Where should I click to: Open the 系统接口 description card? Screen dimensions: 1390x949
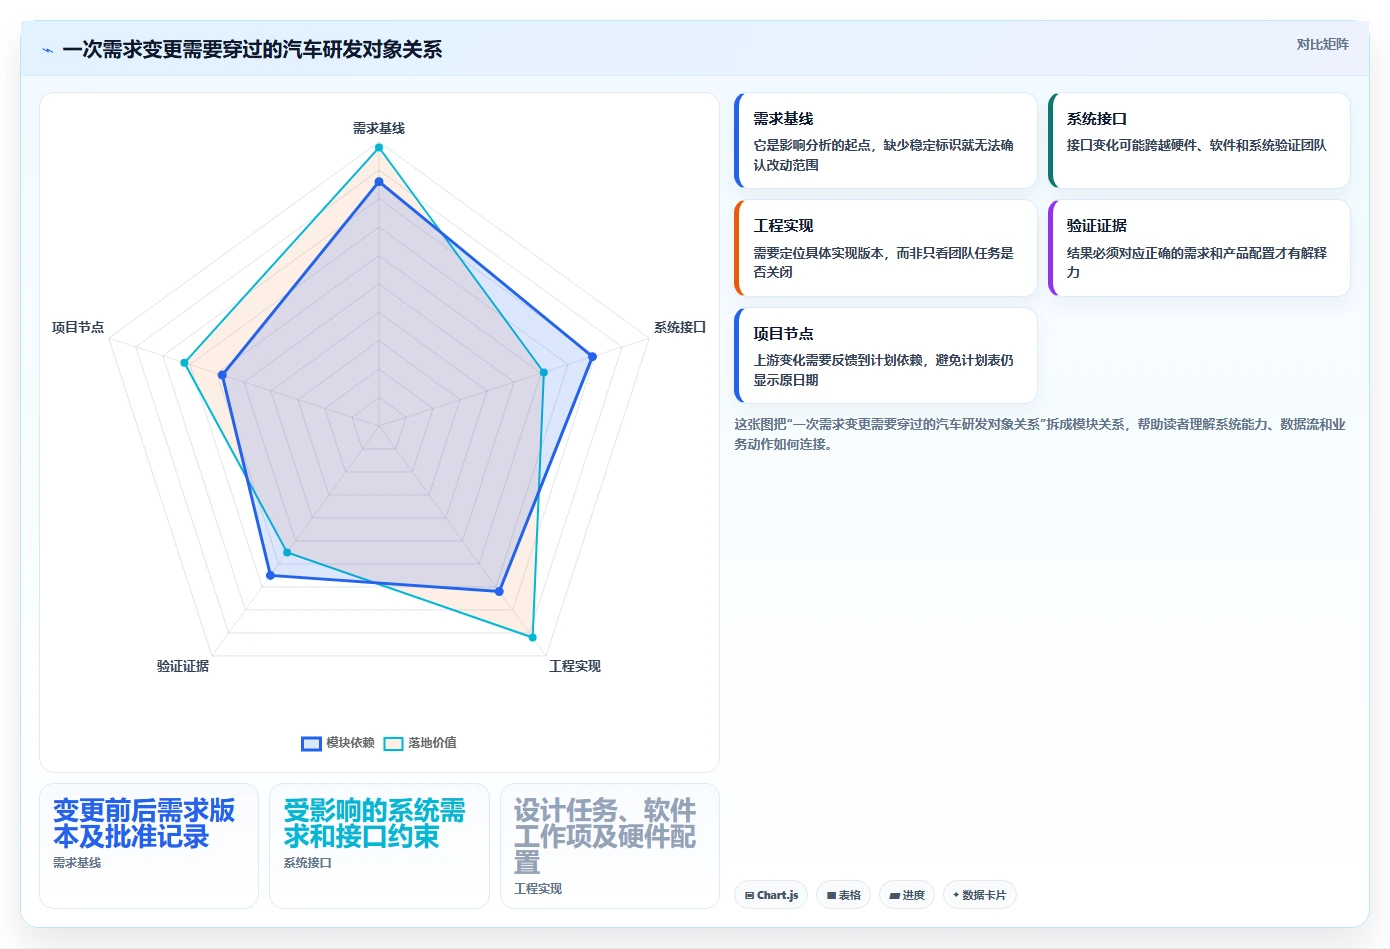coord(1199,141)
